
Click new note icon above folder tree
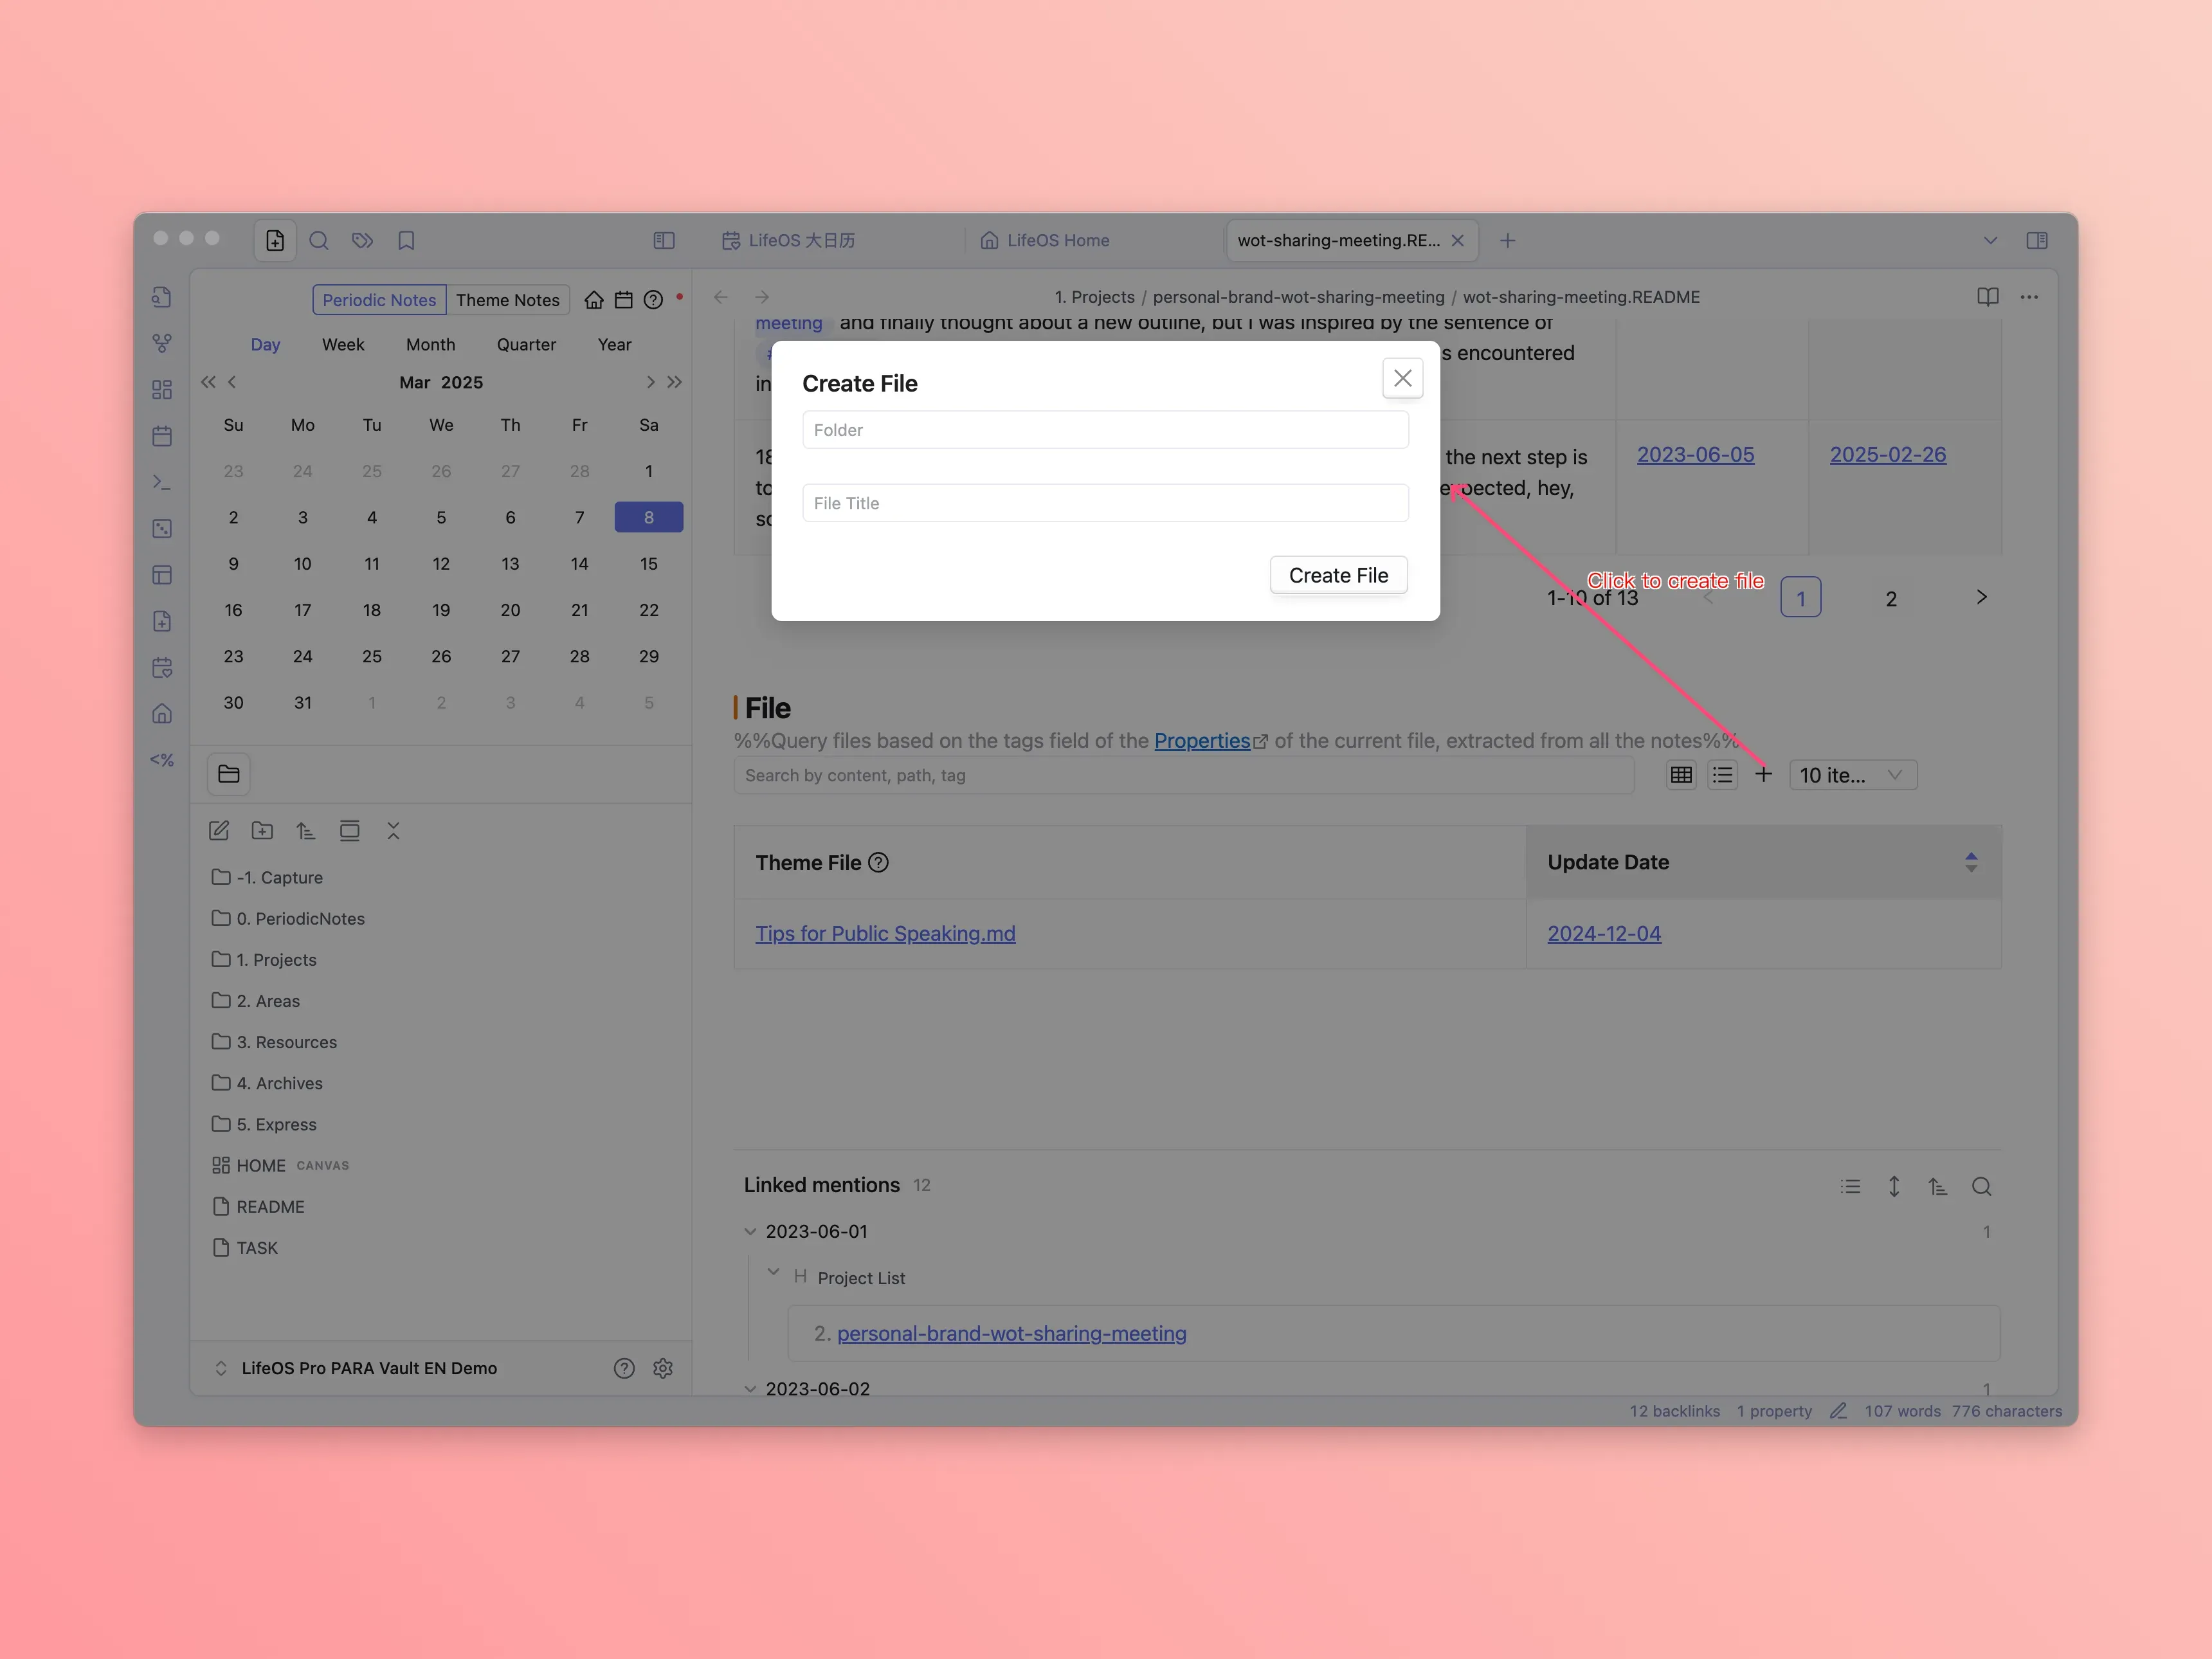tap(219, 831)
